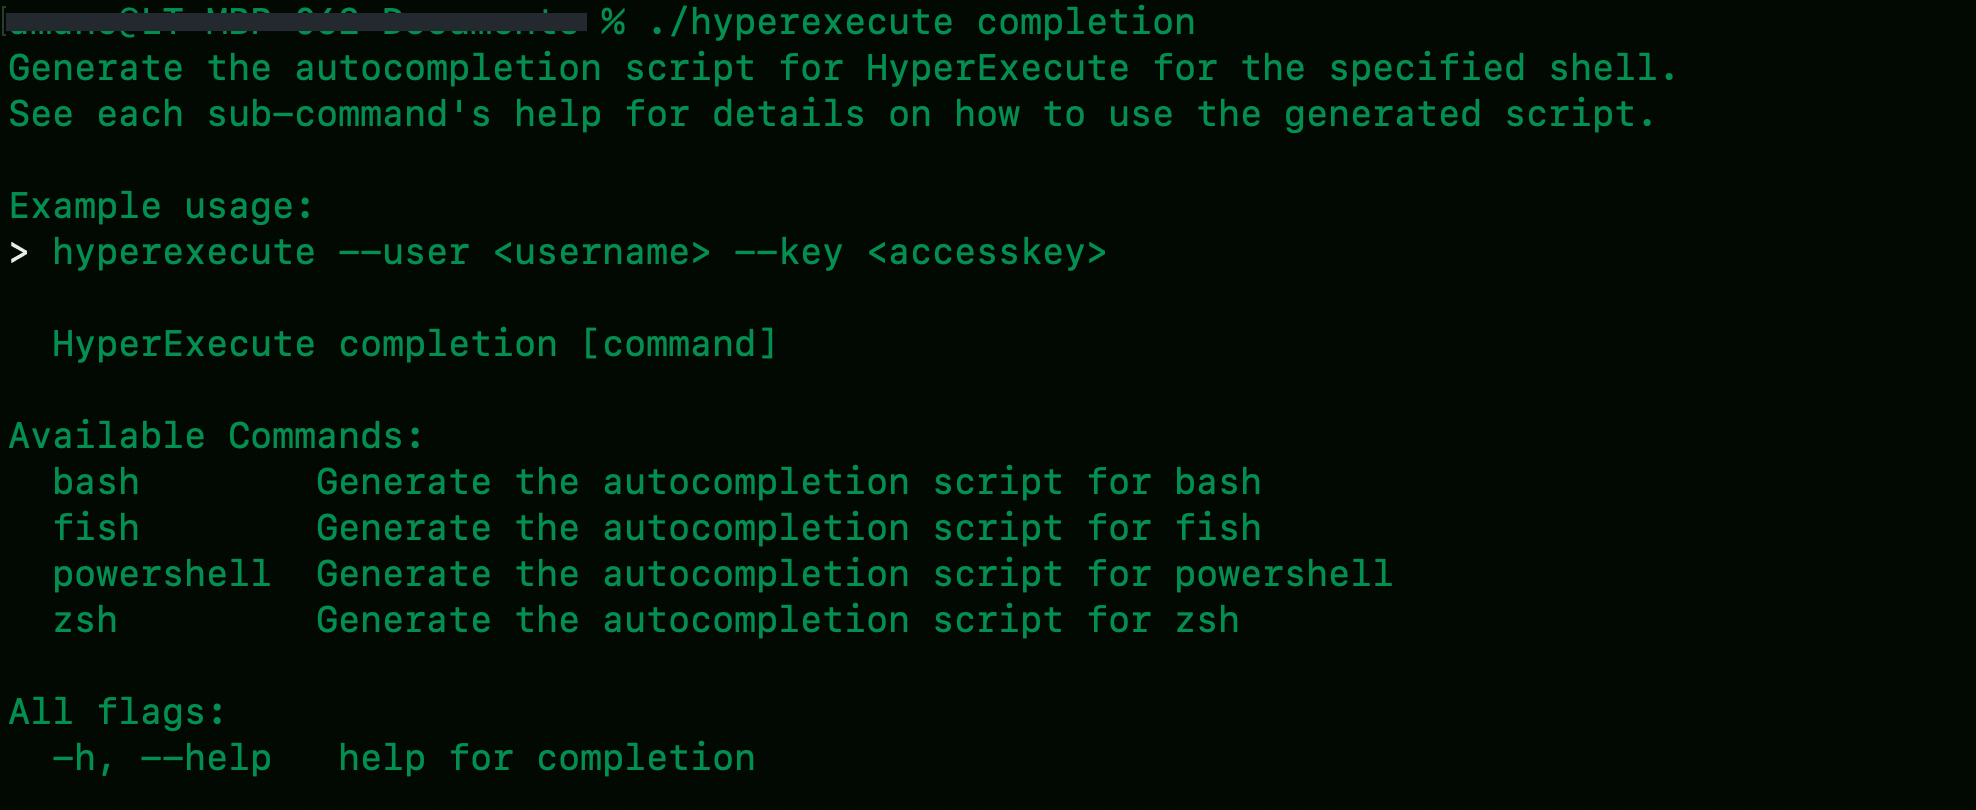This screenshot has height=810, width=1976.
Task: Click the word HyperExecute in the description line
Action: click(997, 68)
